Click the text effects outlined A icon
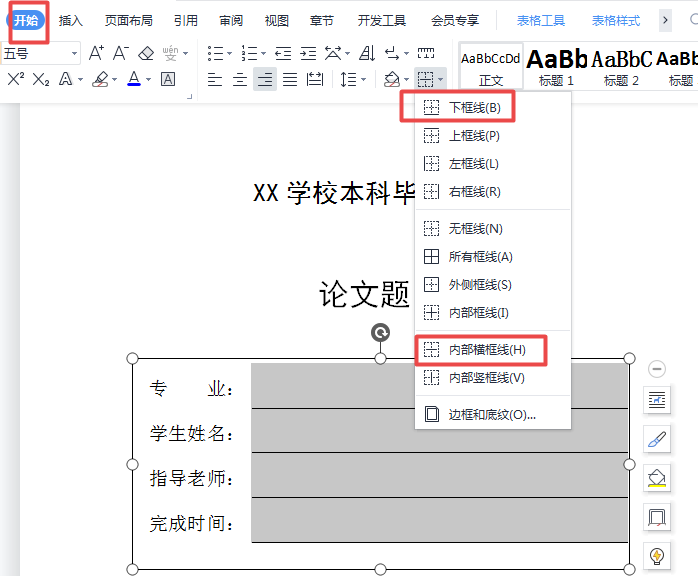Image resolution: width=698 pixels, height=576 pixels. (65, 79)
